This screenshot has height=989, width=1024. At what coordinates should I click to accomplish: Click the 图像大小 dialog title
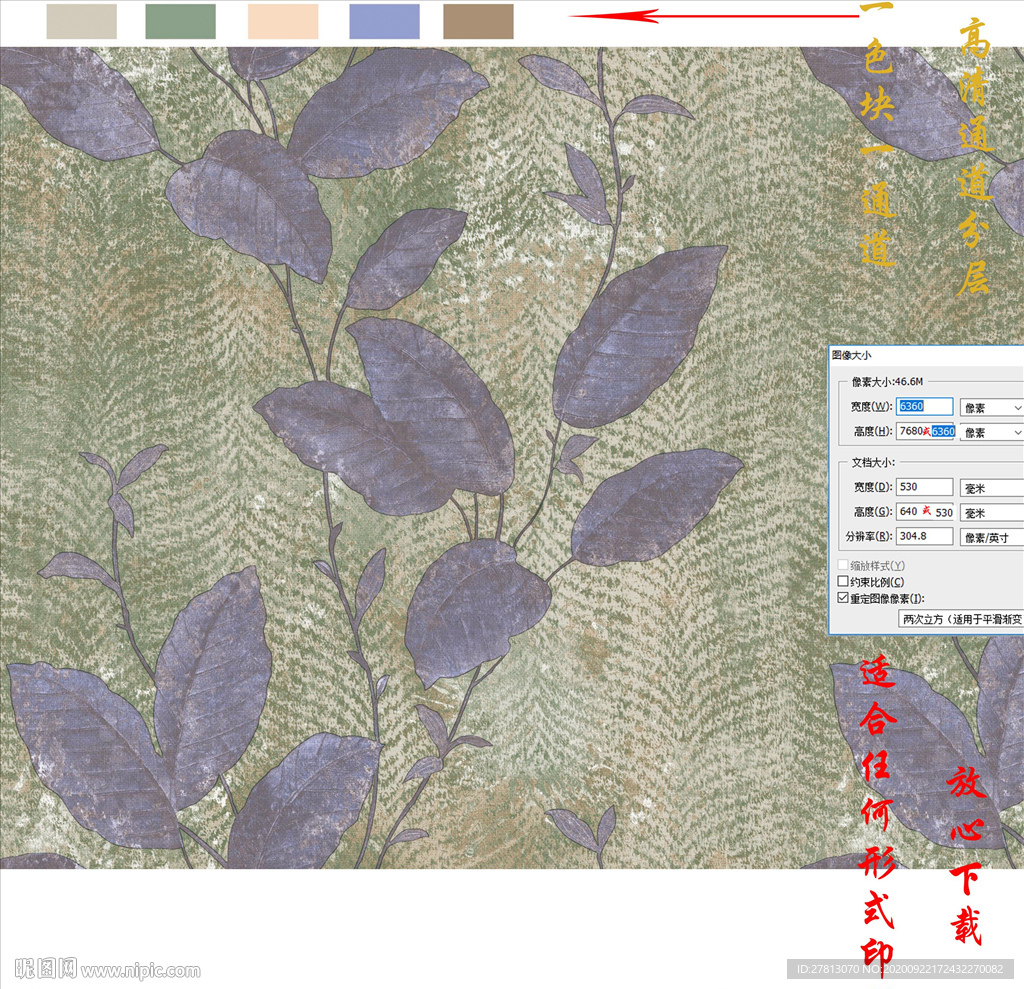click(x=851, y=355)
